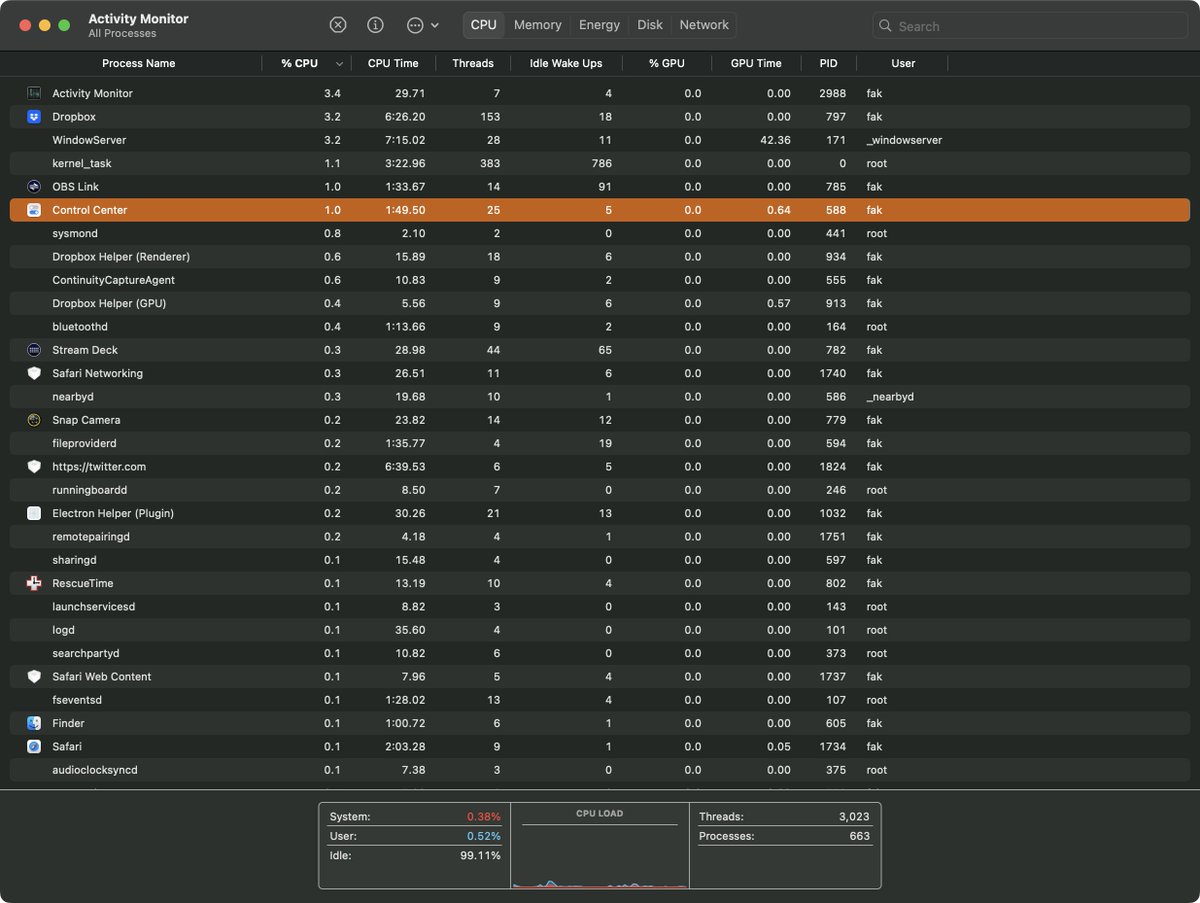Focus the Search field

click(x=1032, y=26)
